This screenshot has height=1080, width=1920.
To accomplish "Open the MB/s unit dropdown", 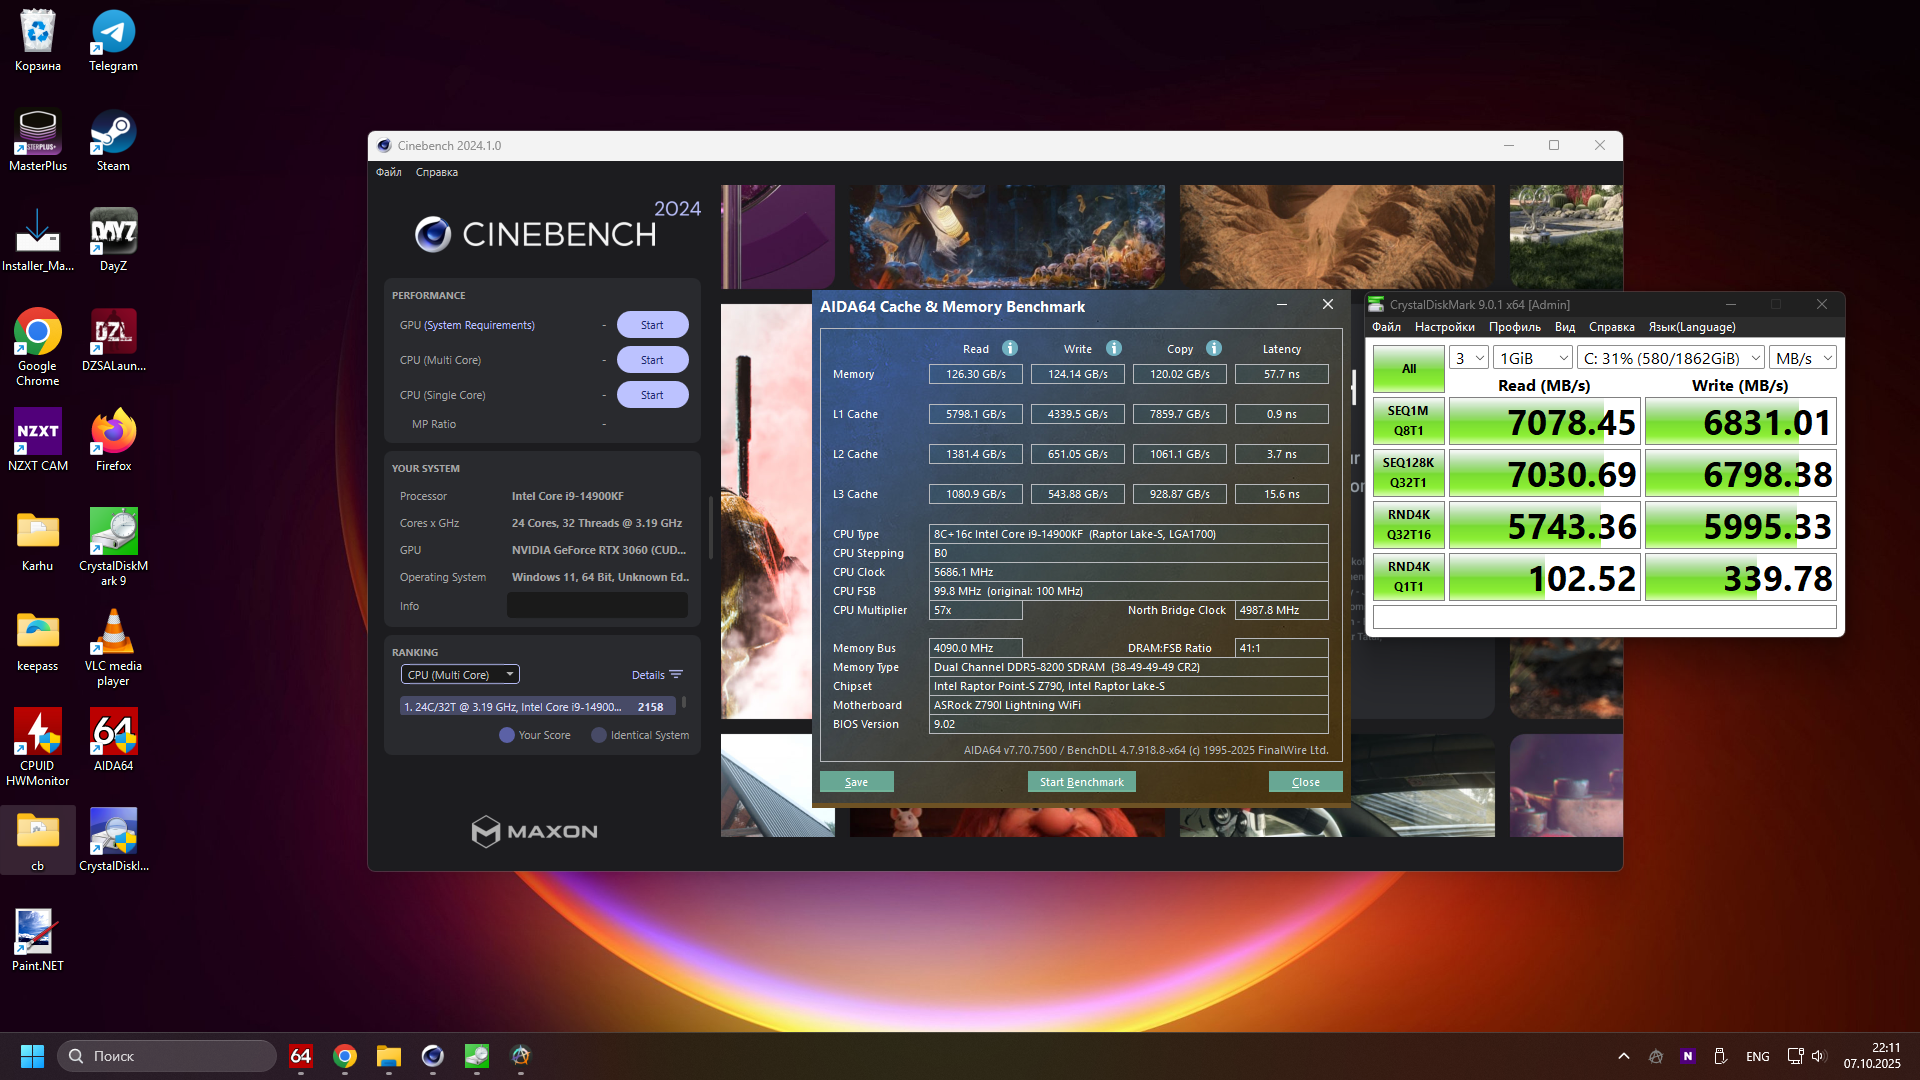I will tap(1803, 358).
